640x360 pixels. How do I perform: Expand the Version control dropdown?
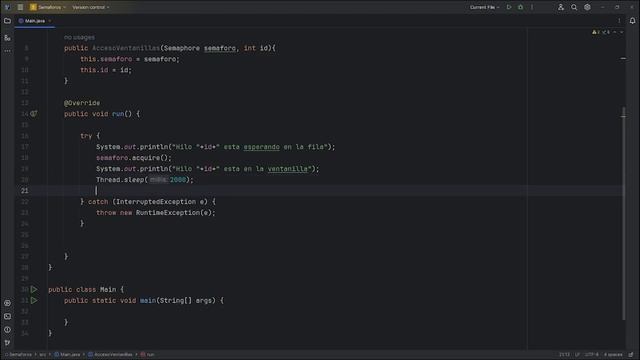(91, 7)
